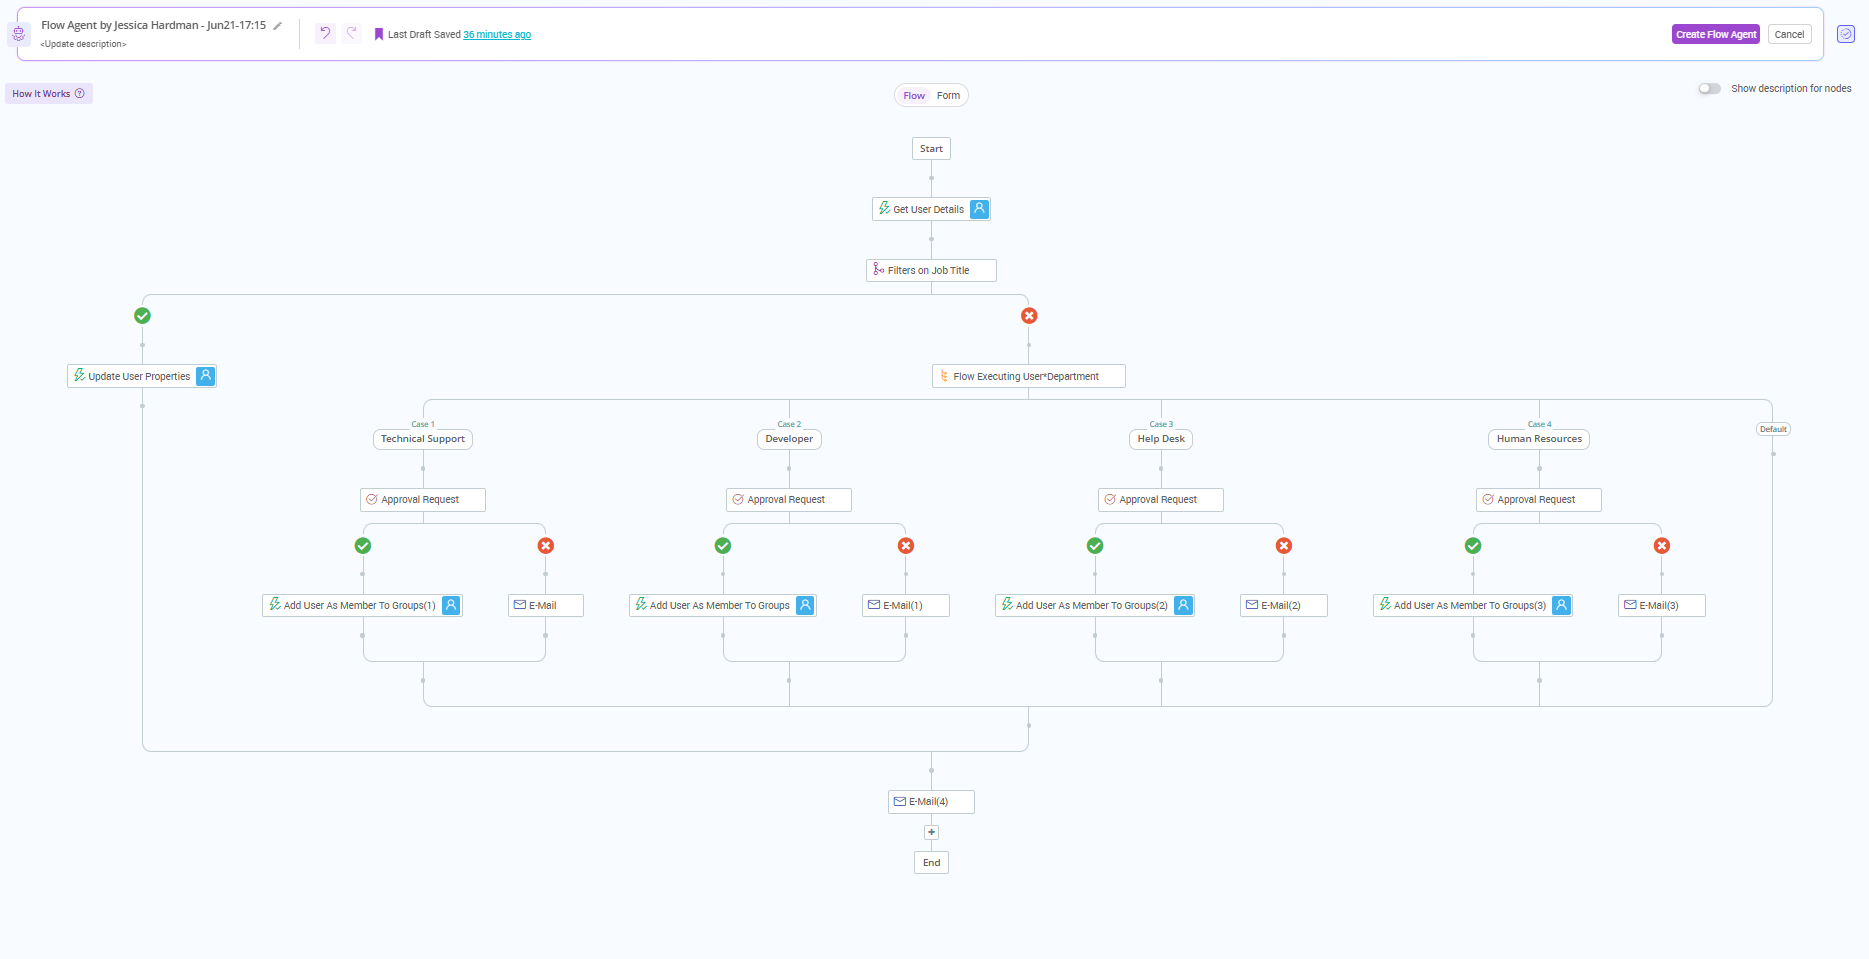Switch to the Form tab
Screen dimensions: 1869x959
(x=948, y=95)
